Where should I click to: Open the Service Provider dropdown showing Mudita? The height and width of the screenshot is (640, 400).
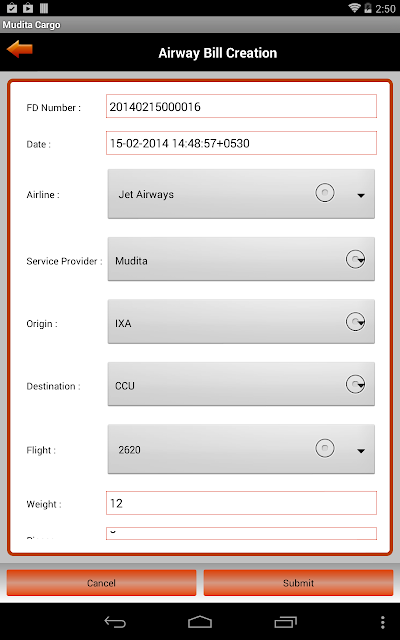(x=241, y=259)
